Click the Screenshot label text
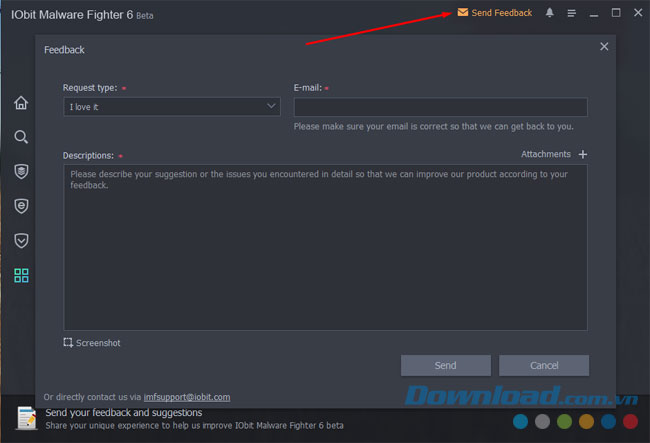650x443 pixels. [x=98, y=343]
